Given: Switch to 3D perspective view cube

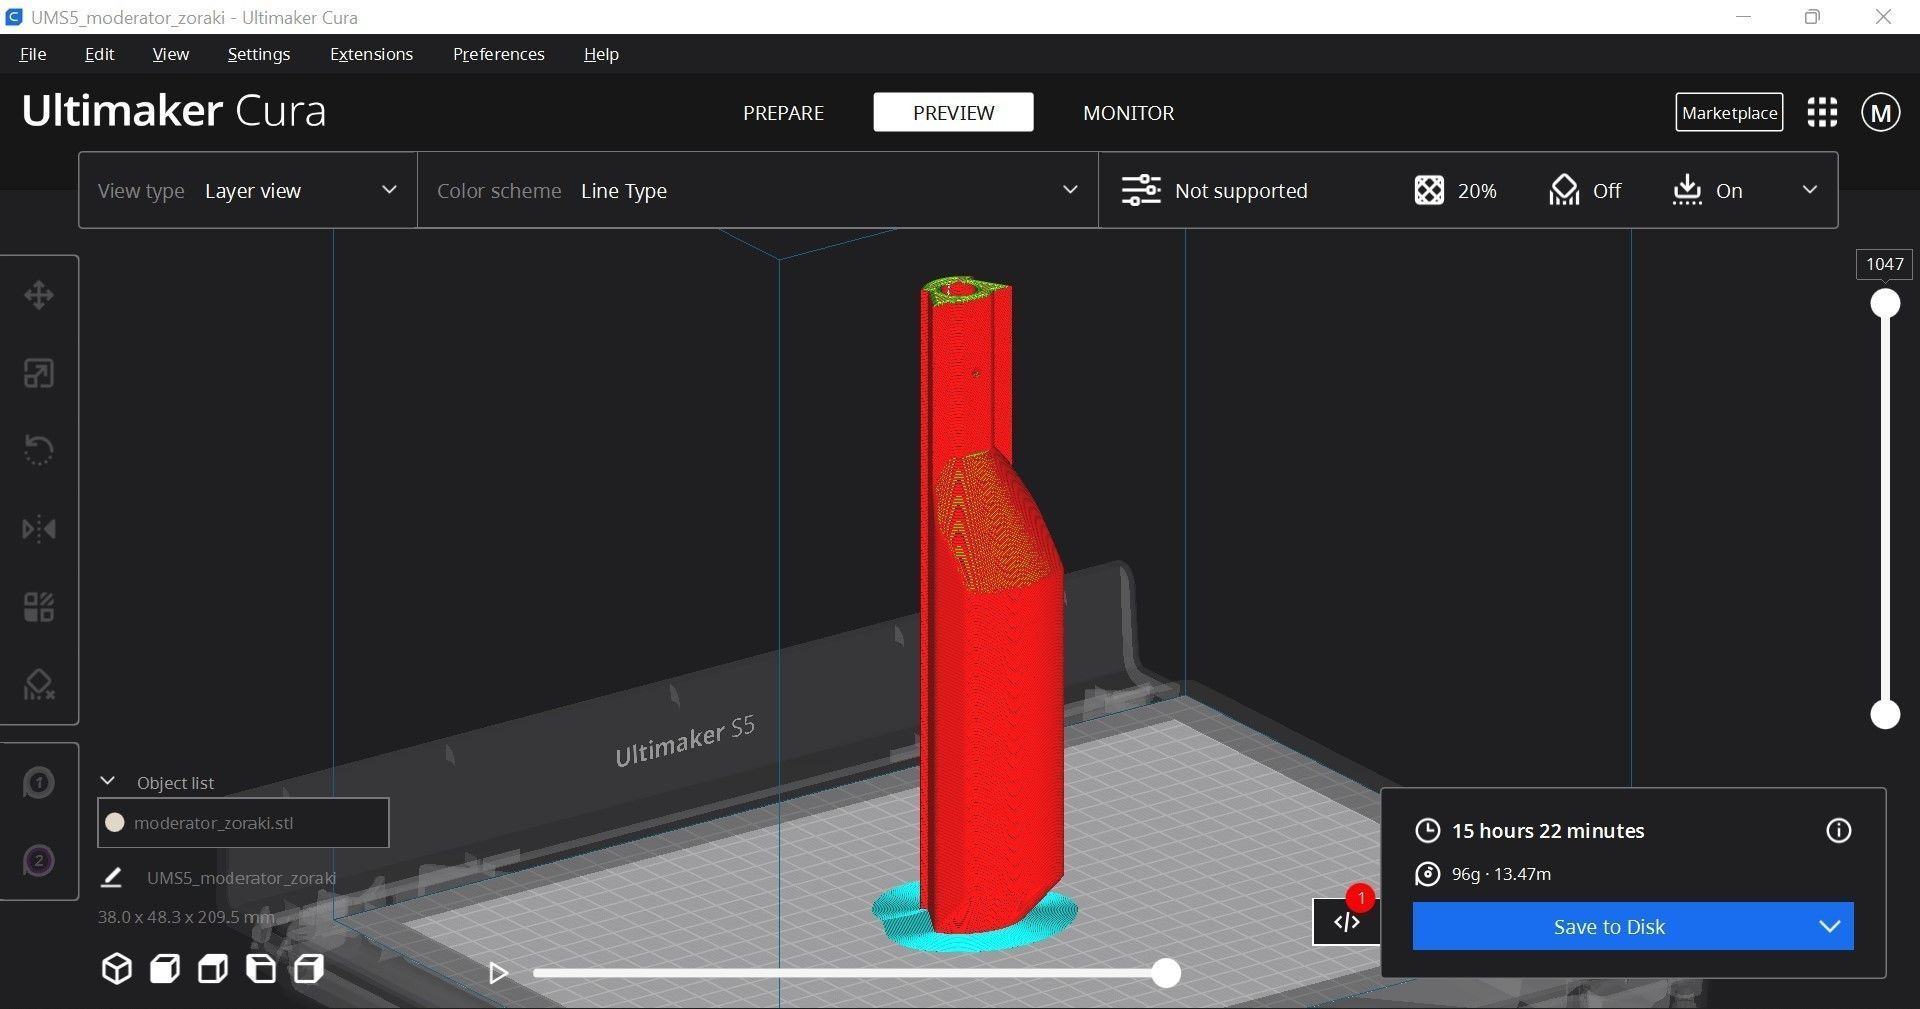Looking at the screenshot, I should click(x=117, y=969).
